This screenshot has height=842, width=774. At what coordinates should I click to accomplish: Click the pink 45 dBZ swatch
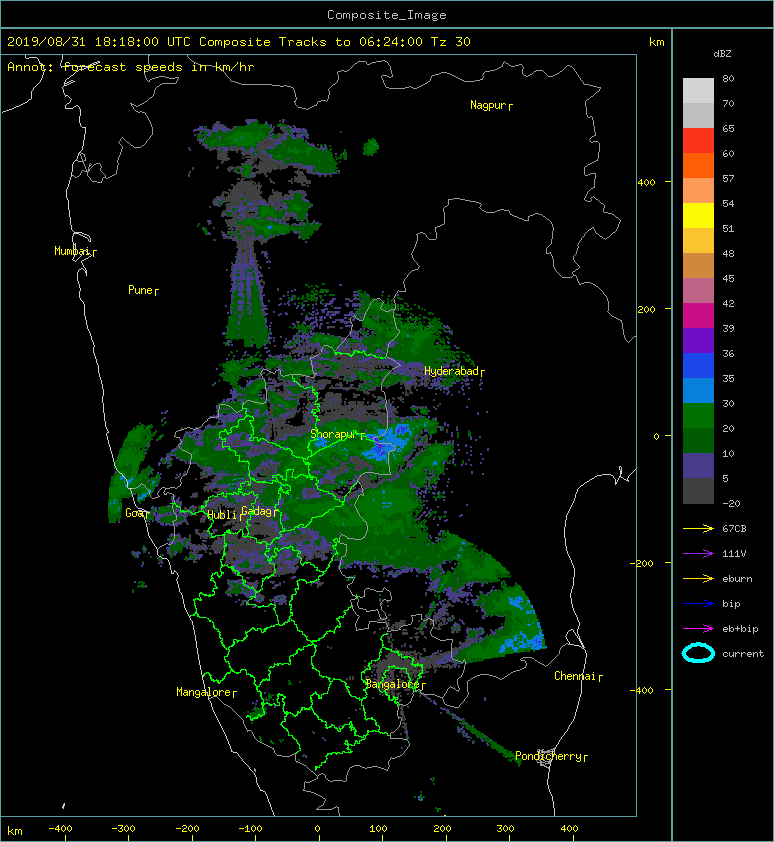tap(698, 291)
